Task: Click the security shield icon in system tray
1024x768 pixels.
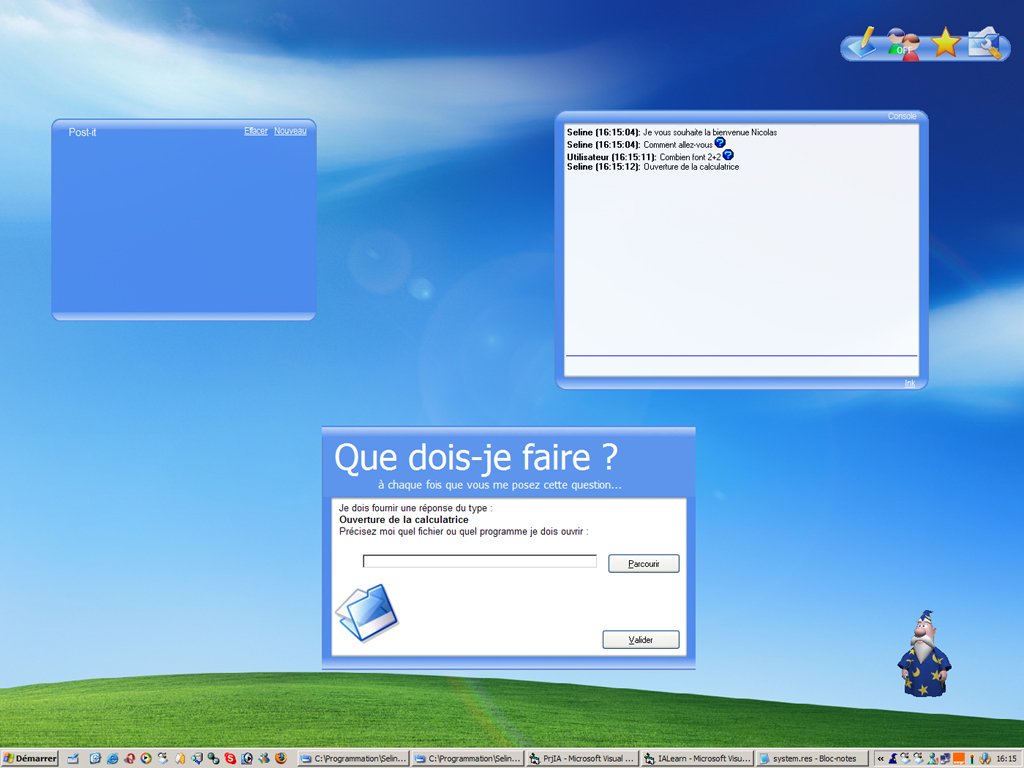Action: click(x=985, y=758)
